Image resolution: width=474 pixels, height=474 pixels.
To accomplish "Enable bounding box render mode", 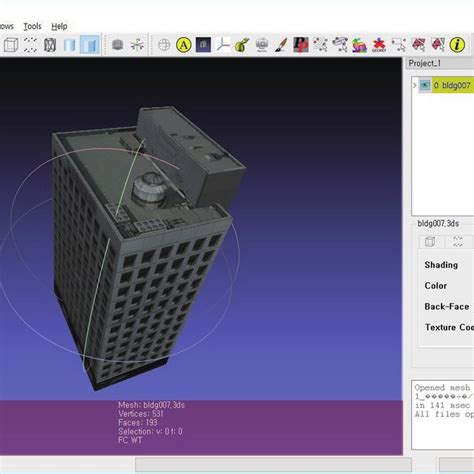I will (11, 45).
